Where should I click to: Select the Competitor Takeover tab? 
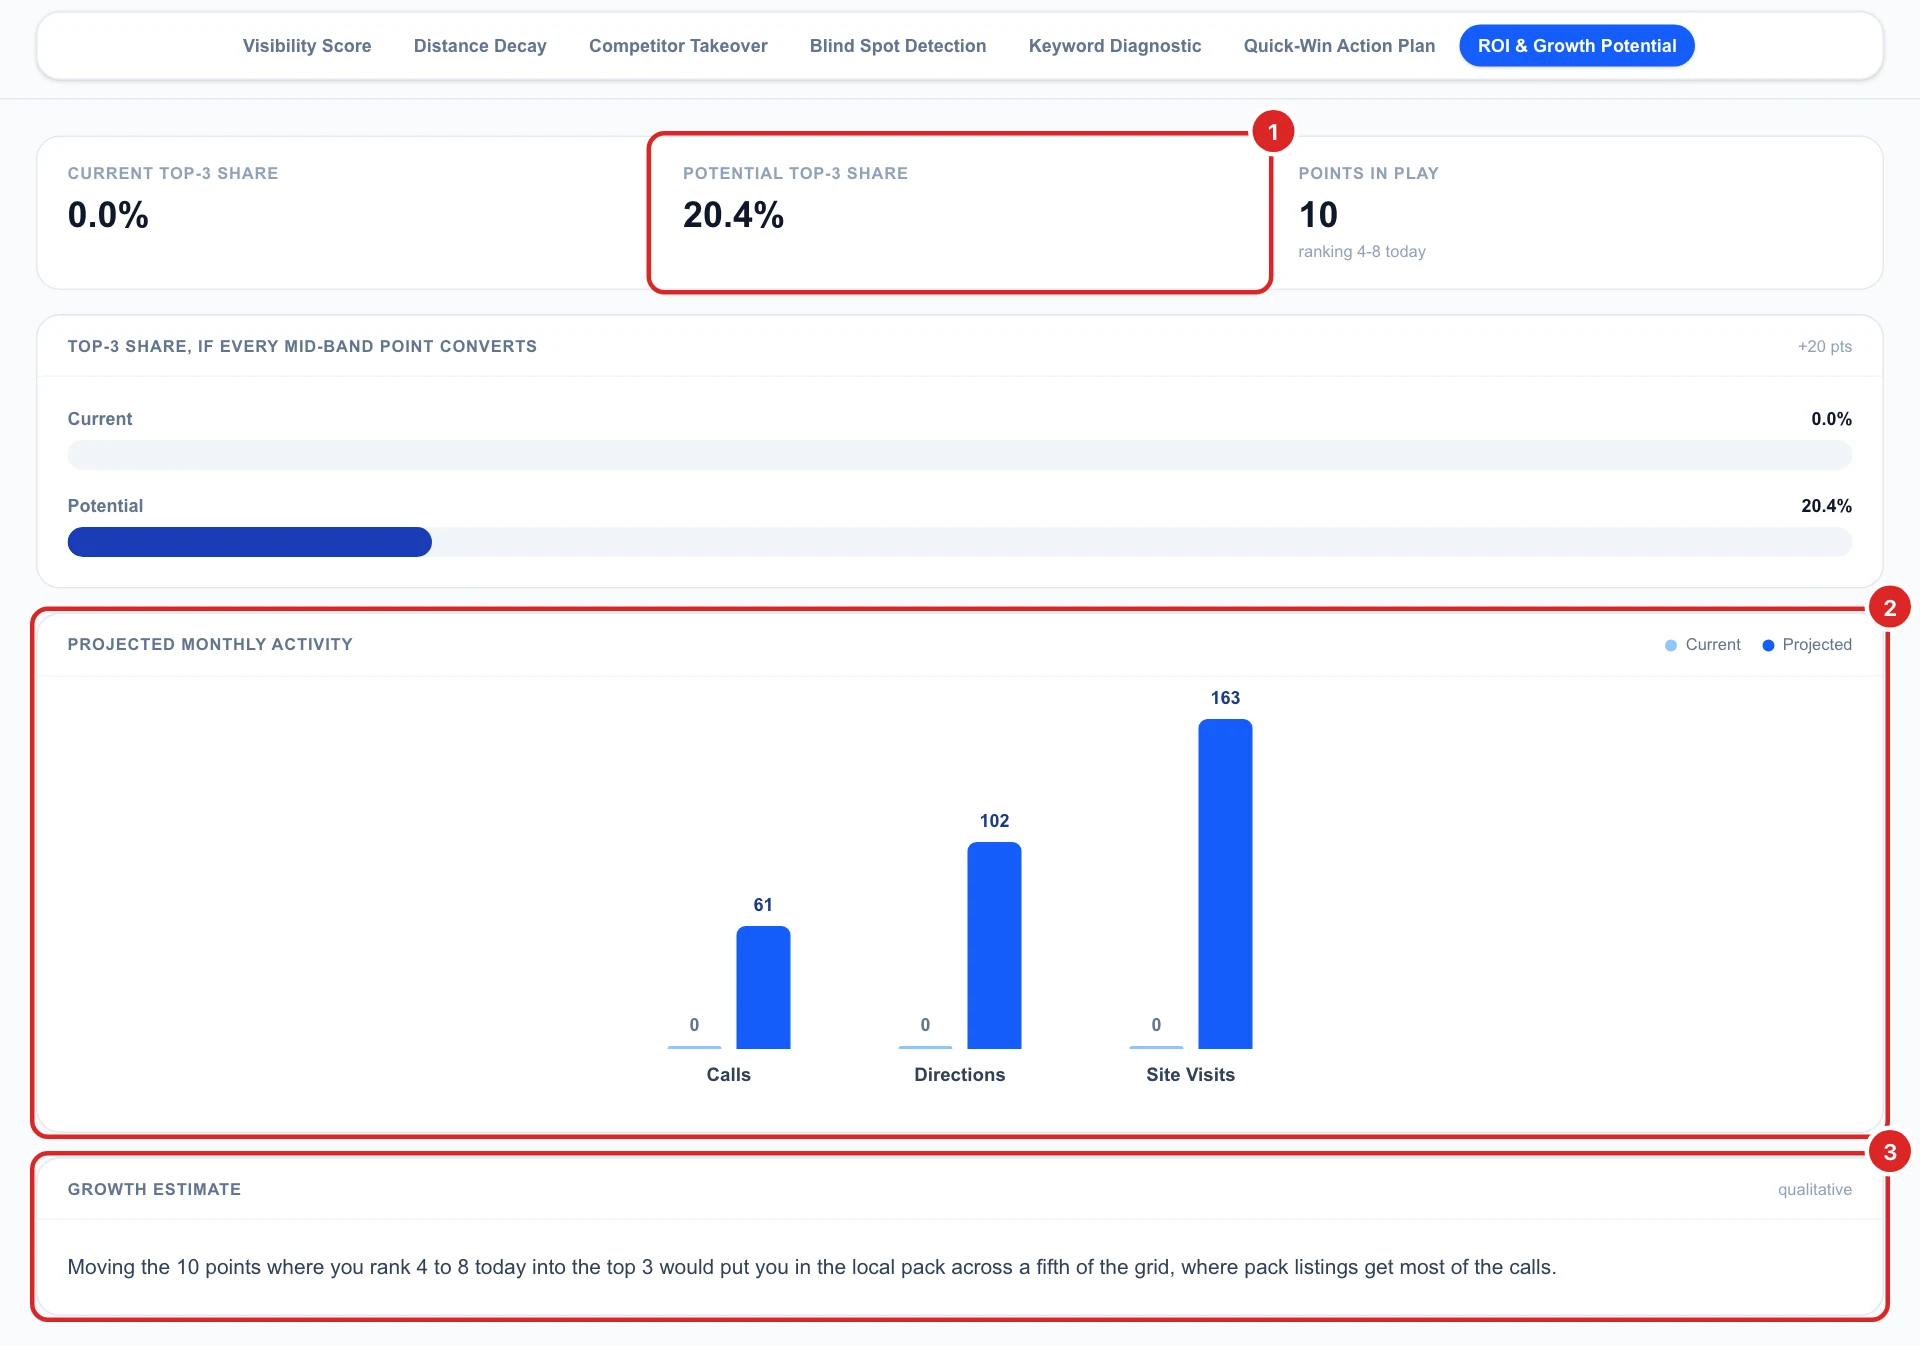pyautogui.click(x=678, y=46)
